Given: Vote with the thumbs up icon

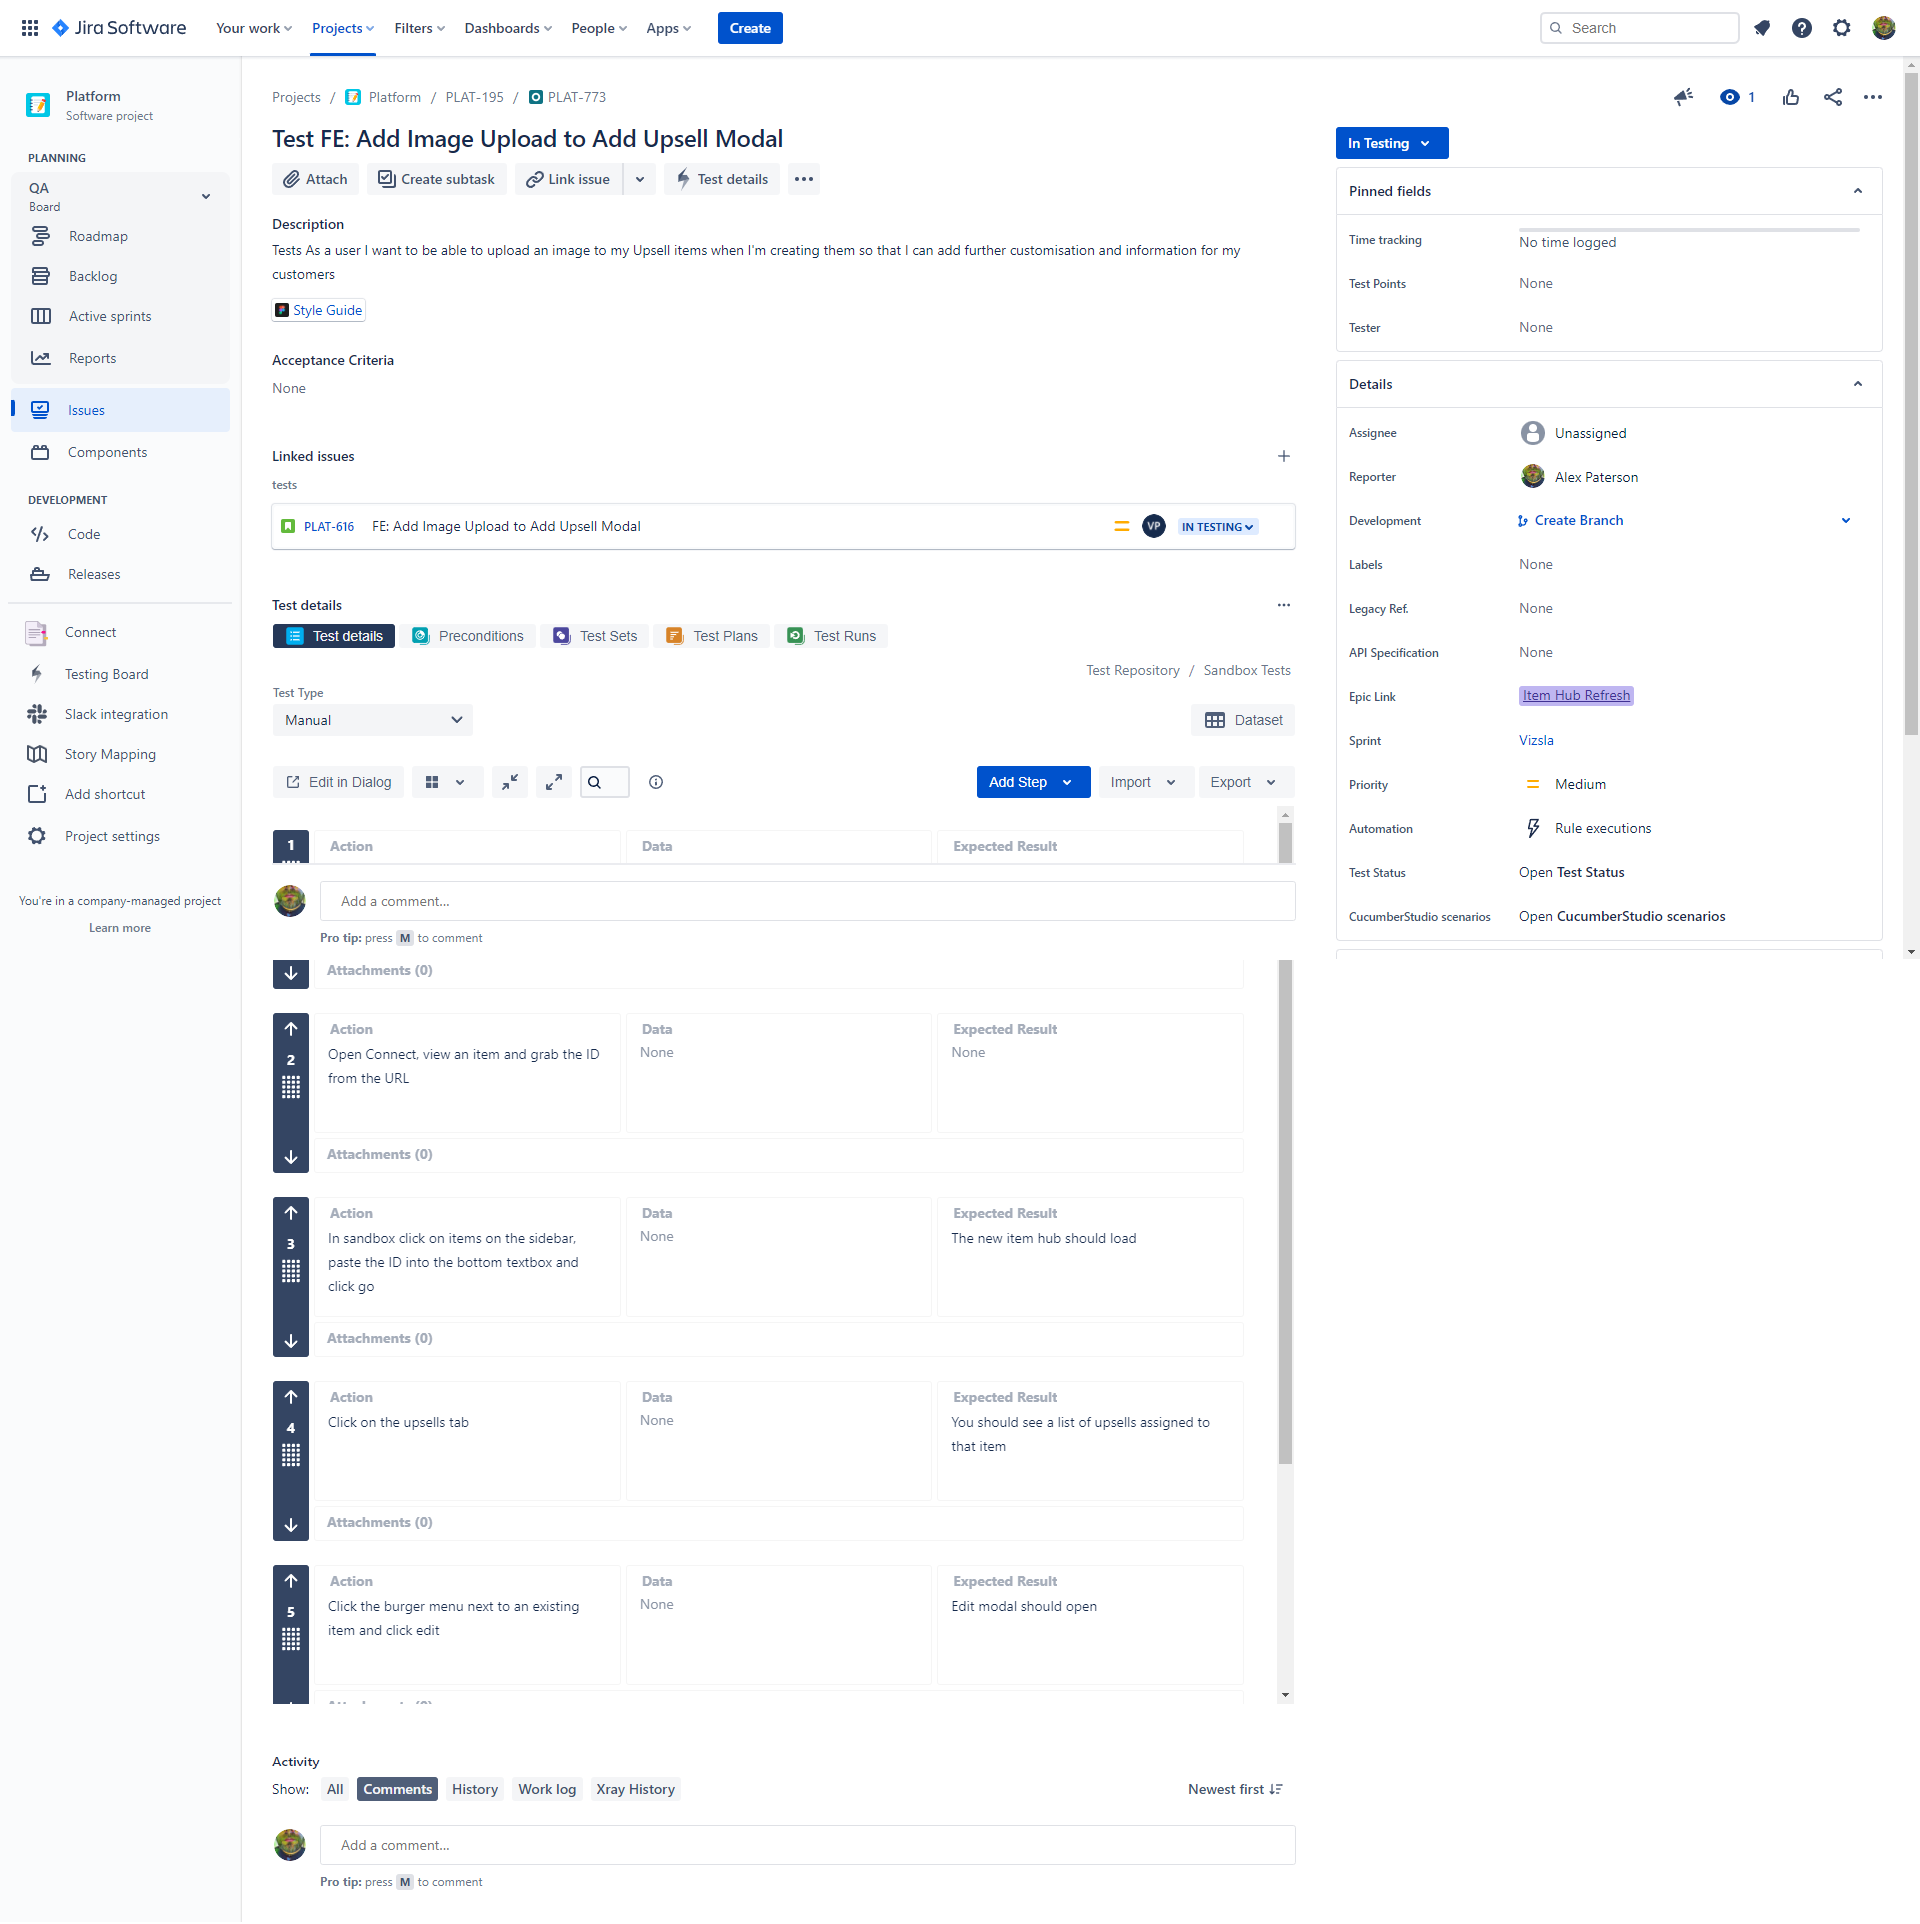Looking at the screenshot, I should click(x=1790, y=97).
